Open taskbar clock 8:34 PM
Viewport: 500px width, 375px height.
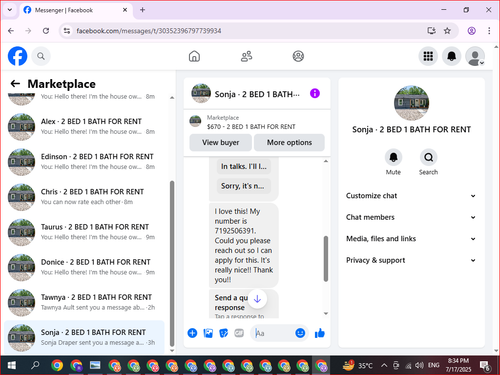[x=458, y=365]
